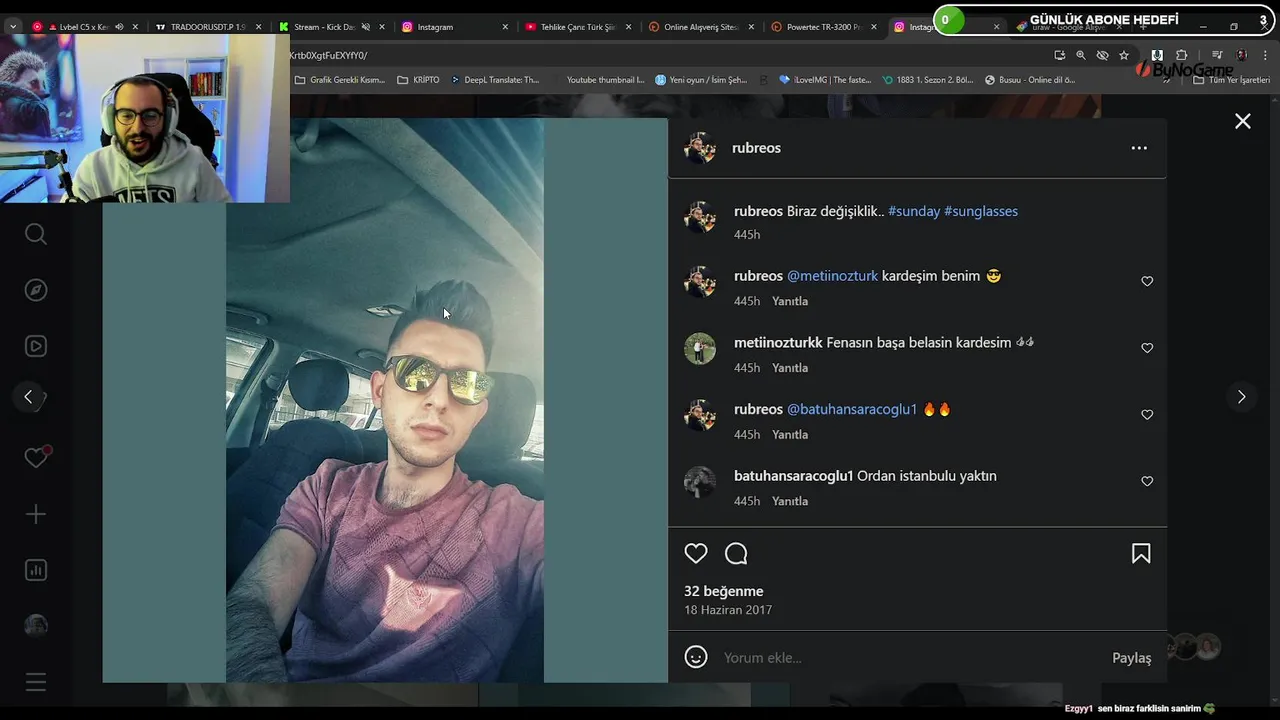Open the Extensions puzzle menu
Viewport: 1280px width, 720px height.
[x=1181, y=56]
